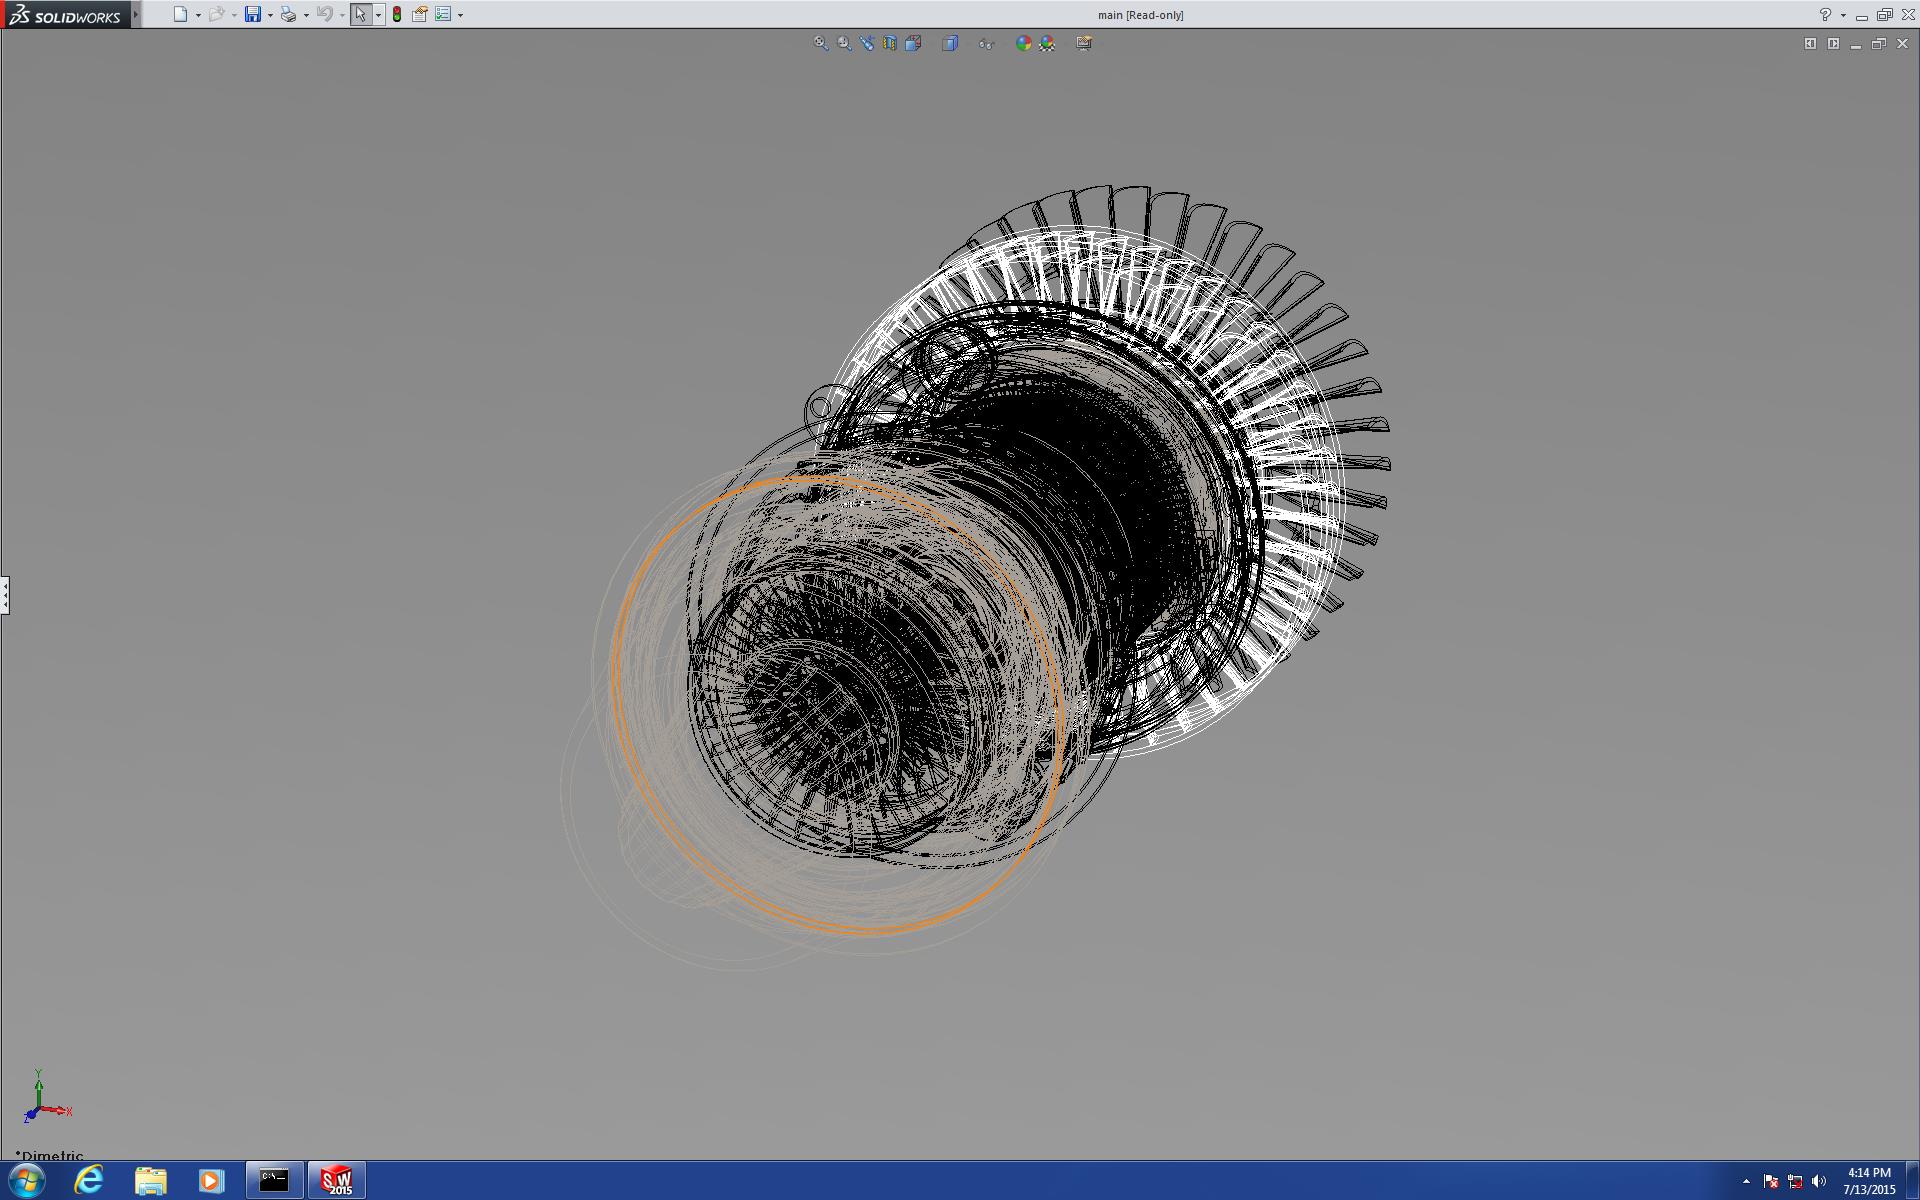
Task: Toggle Hide/Show Items glasses icon
Action: tap(986, 43)
